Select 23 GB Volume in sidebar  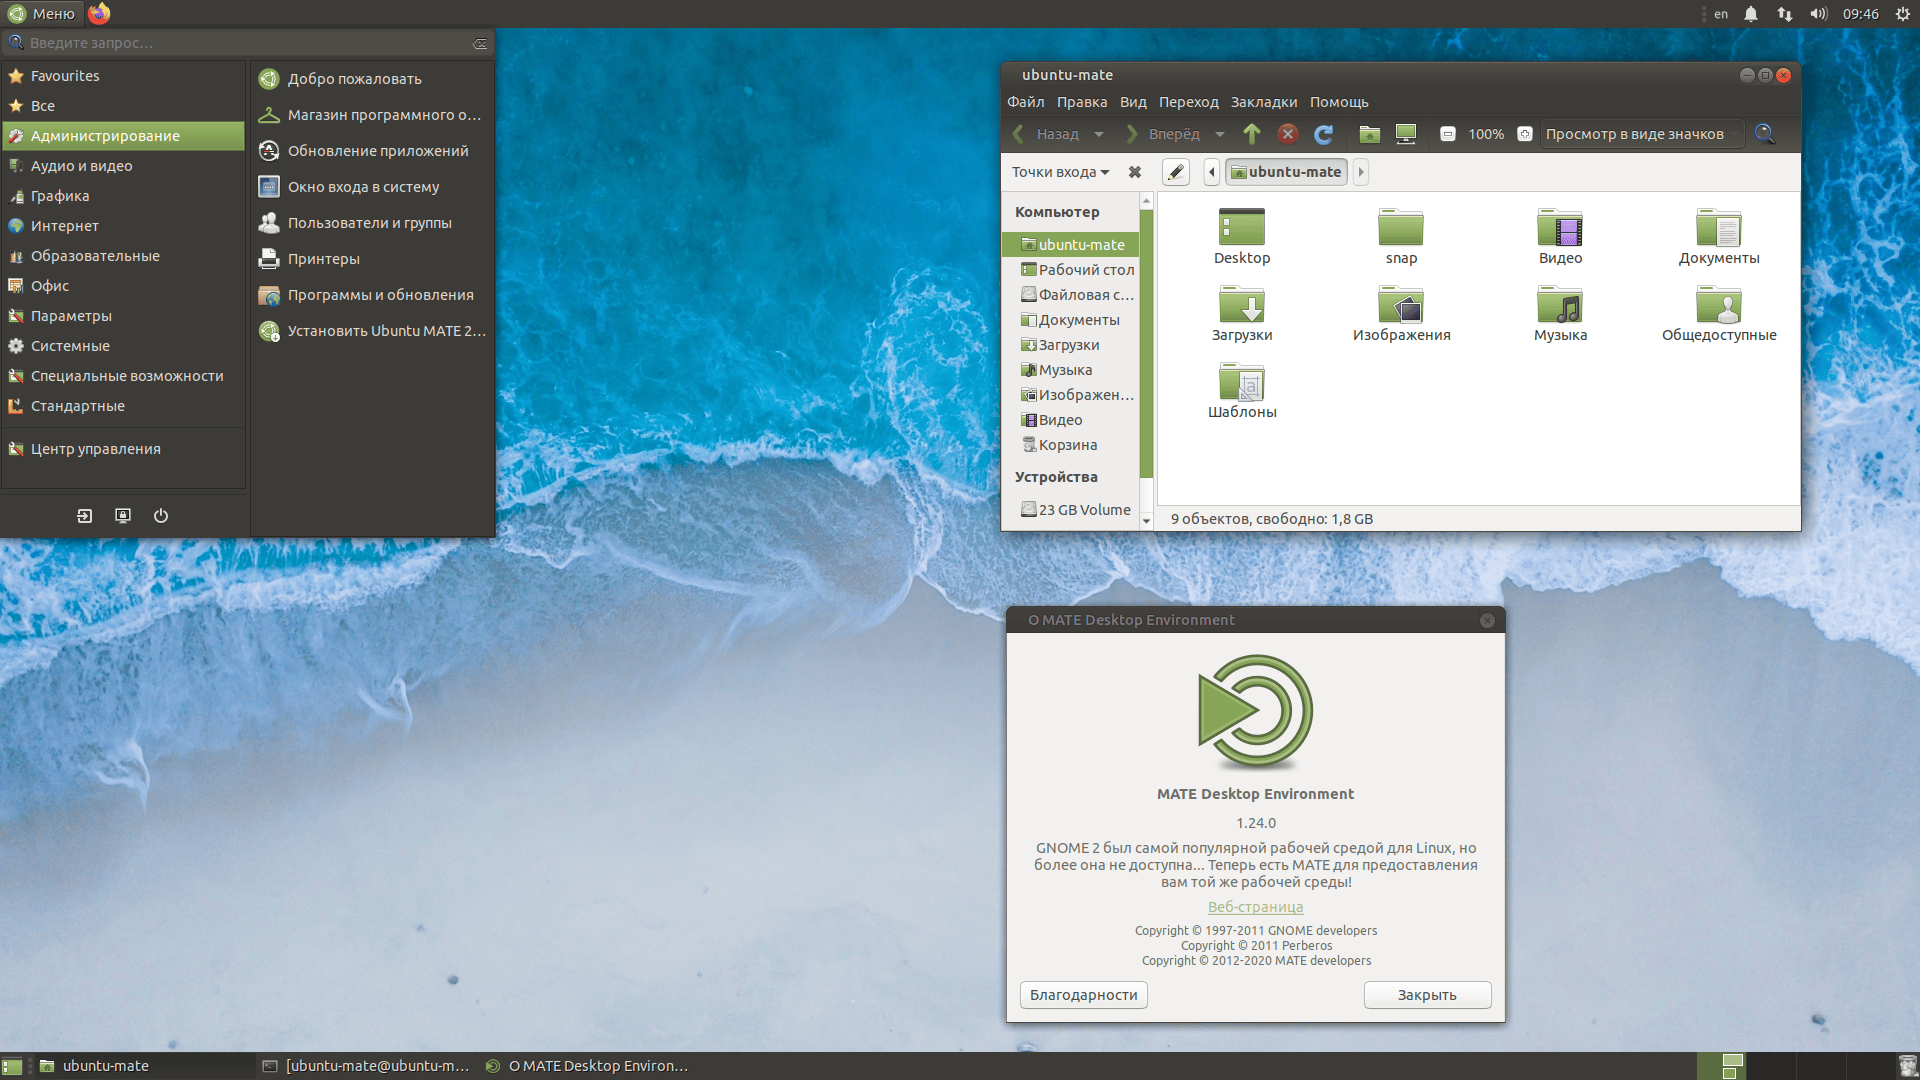1070,510
